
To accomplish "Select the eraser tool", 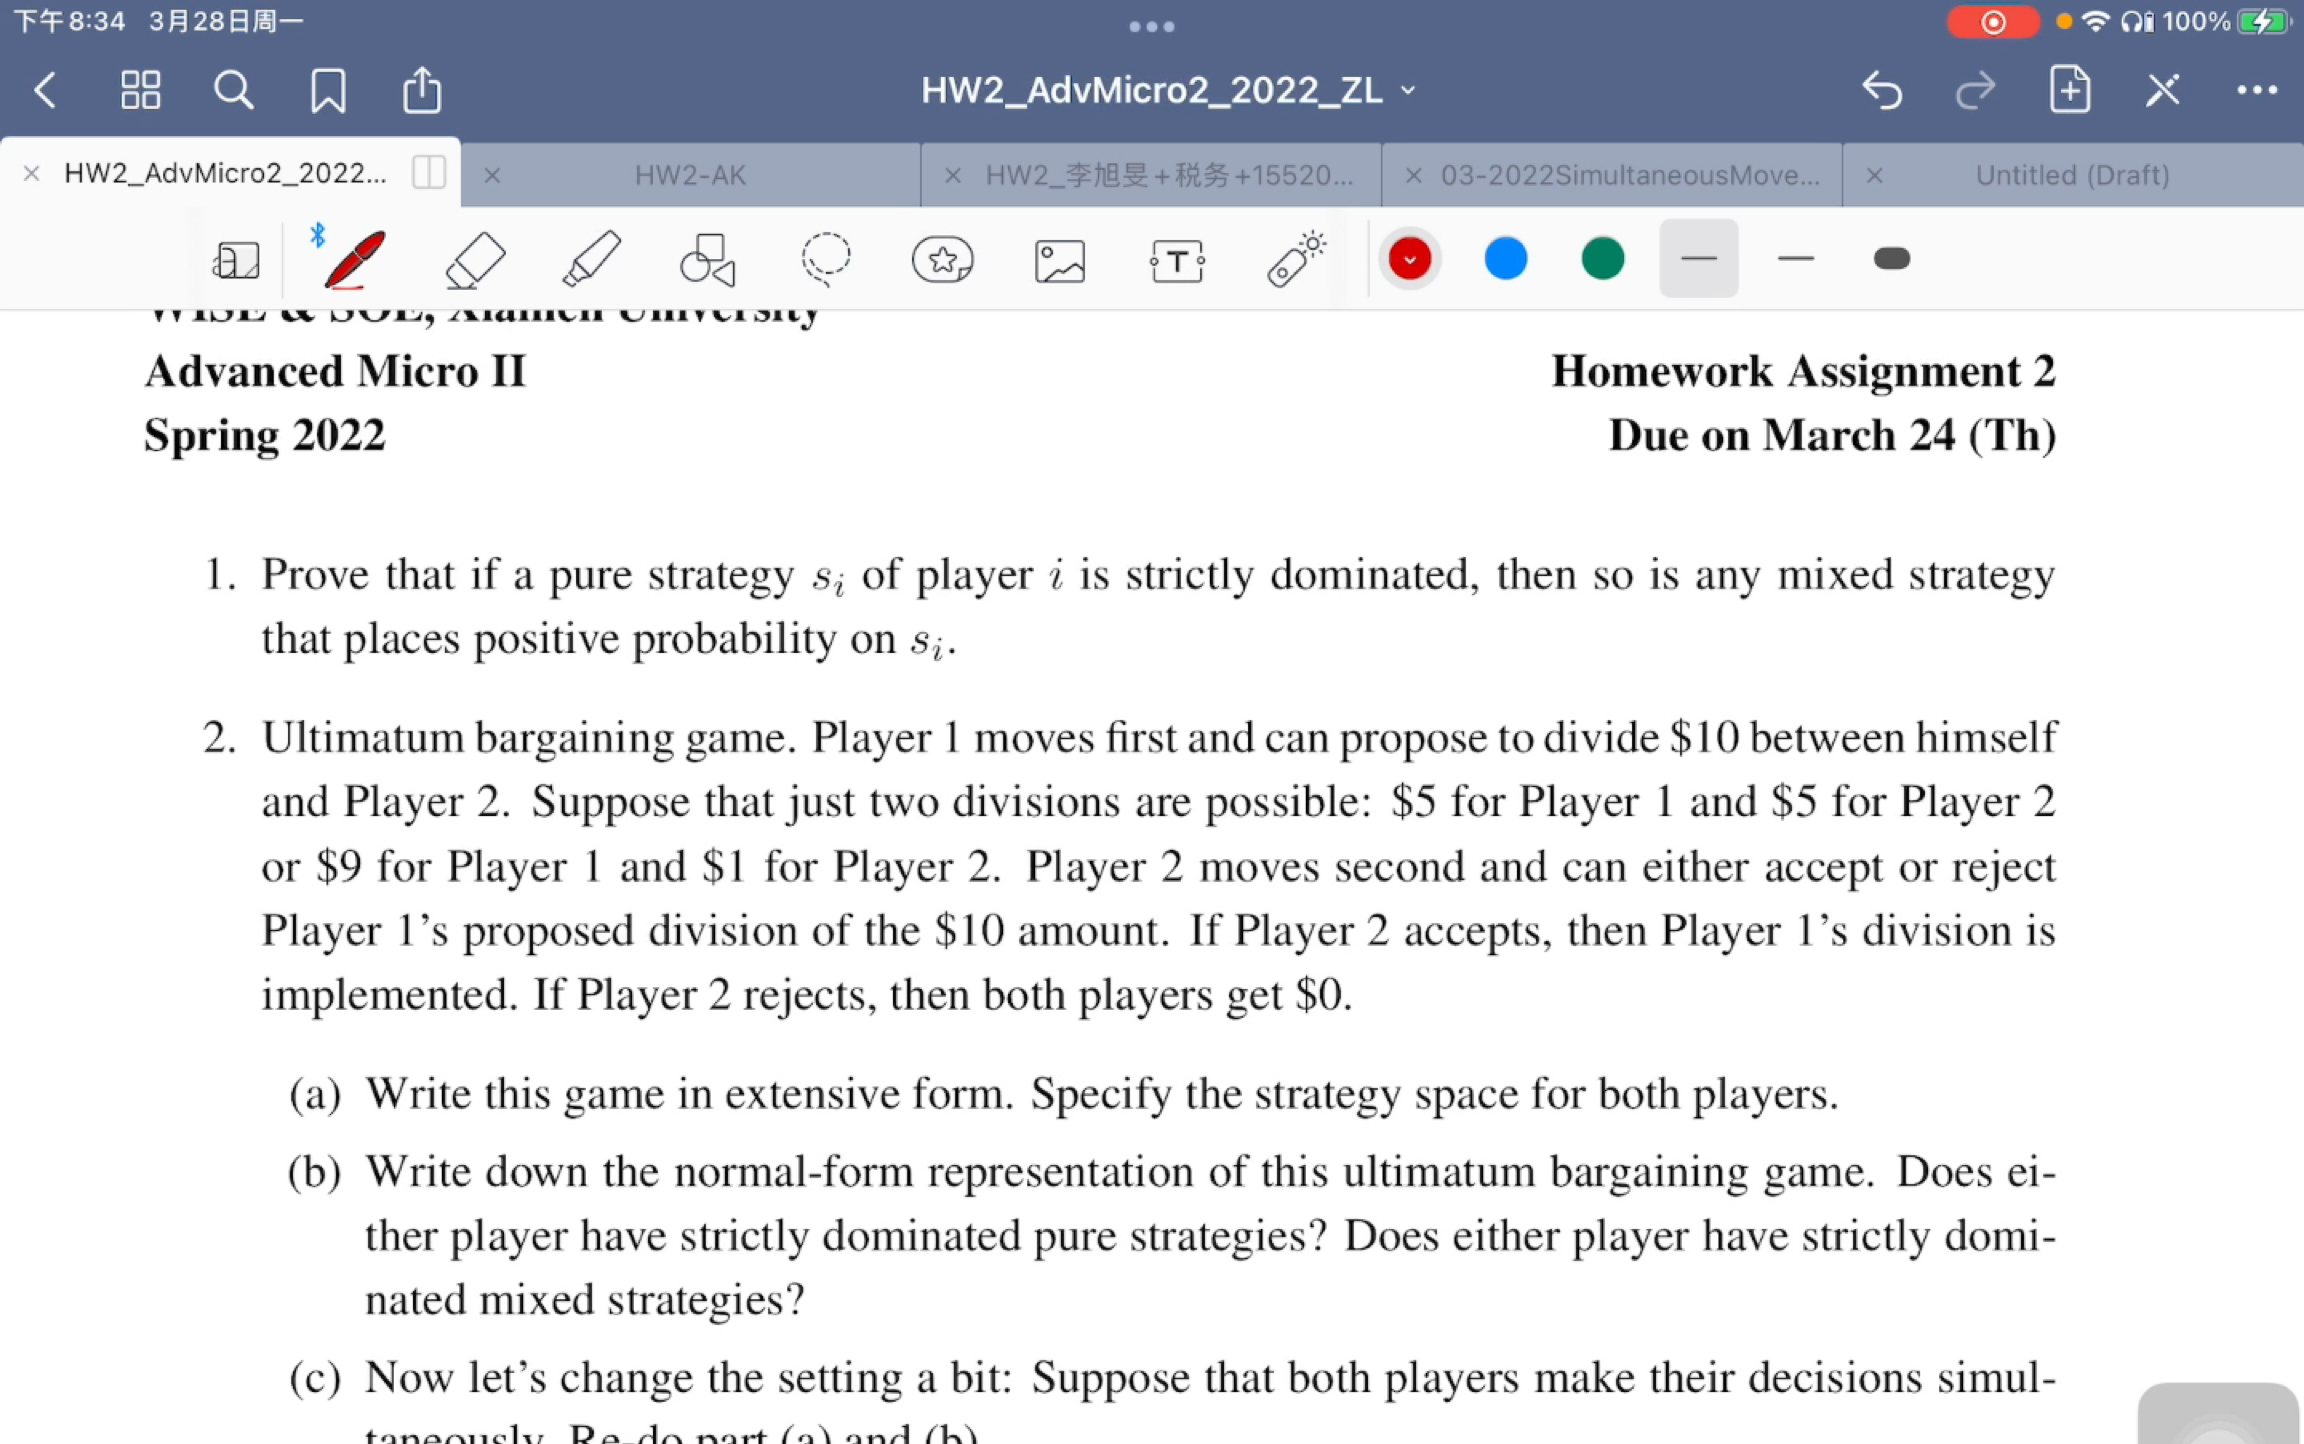I will (x=475, y=260).
